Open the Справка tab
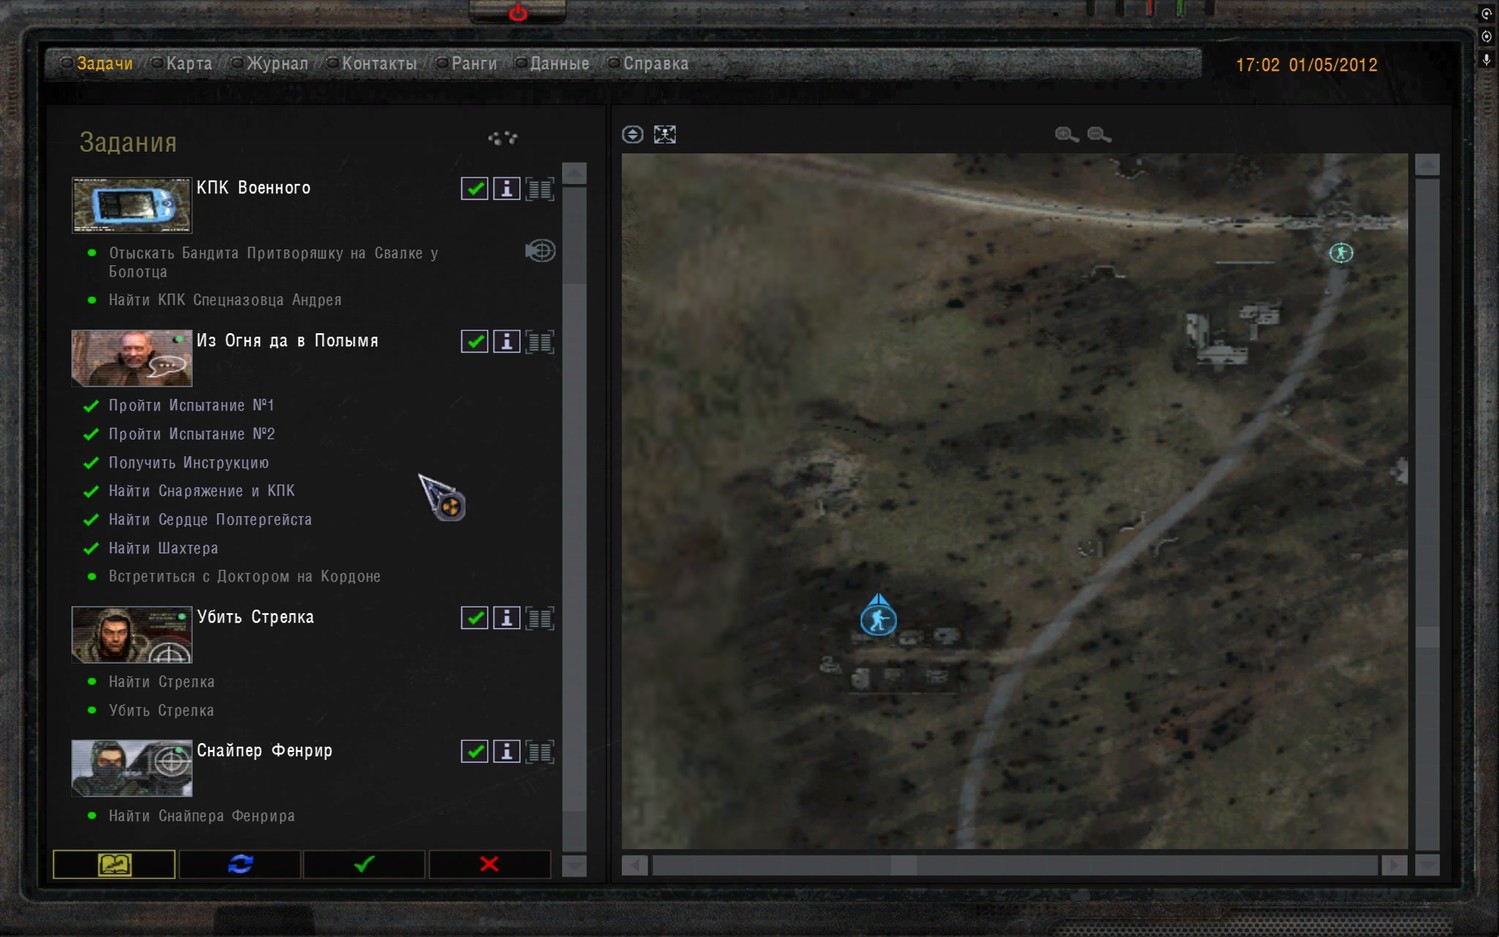The image size is (1499, 937). 656,63
